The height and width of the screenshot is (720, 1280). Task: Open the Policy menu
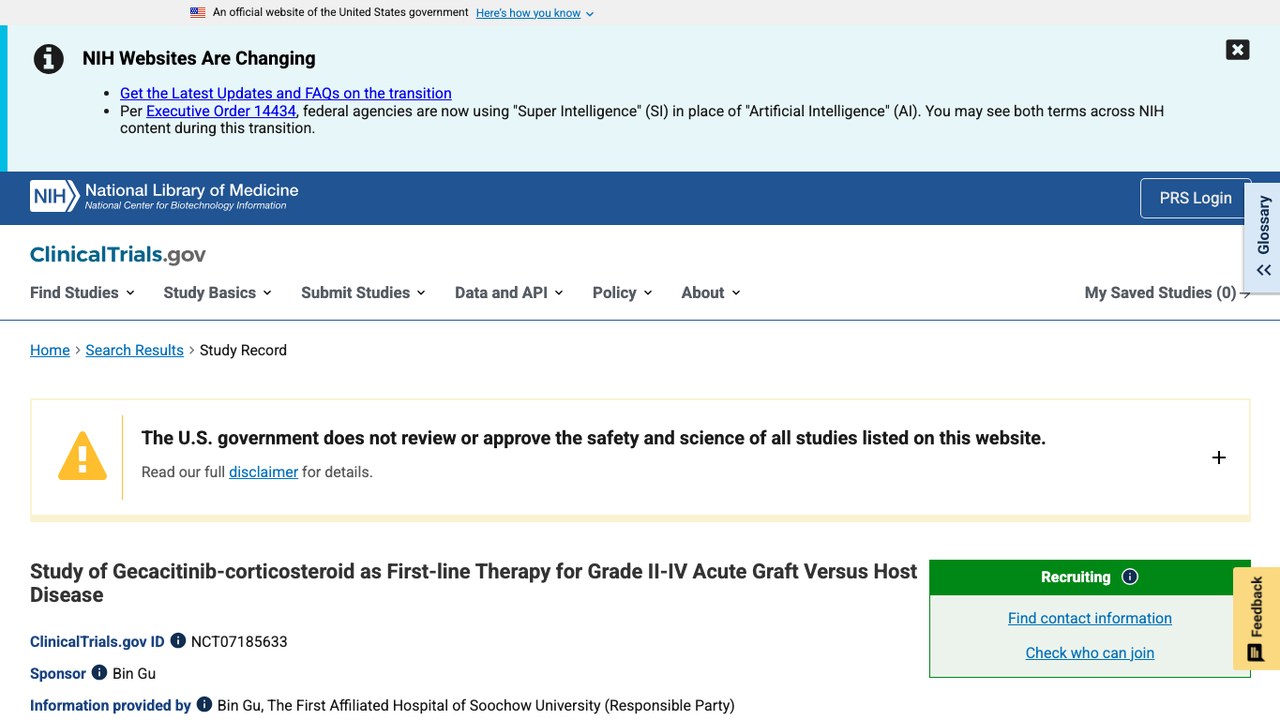(x=622, y=293)
